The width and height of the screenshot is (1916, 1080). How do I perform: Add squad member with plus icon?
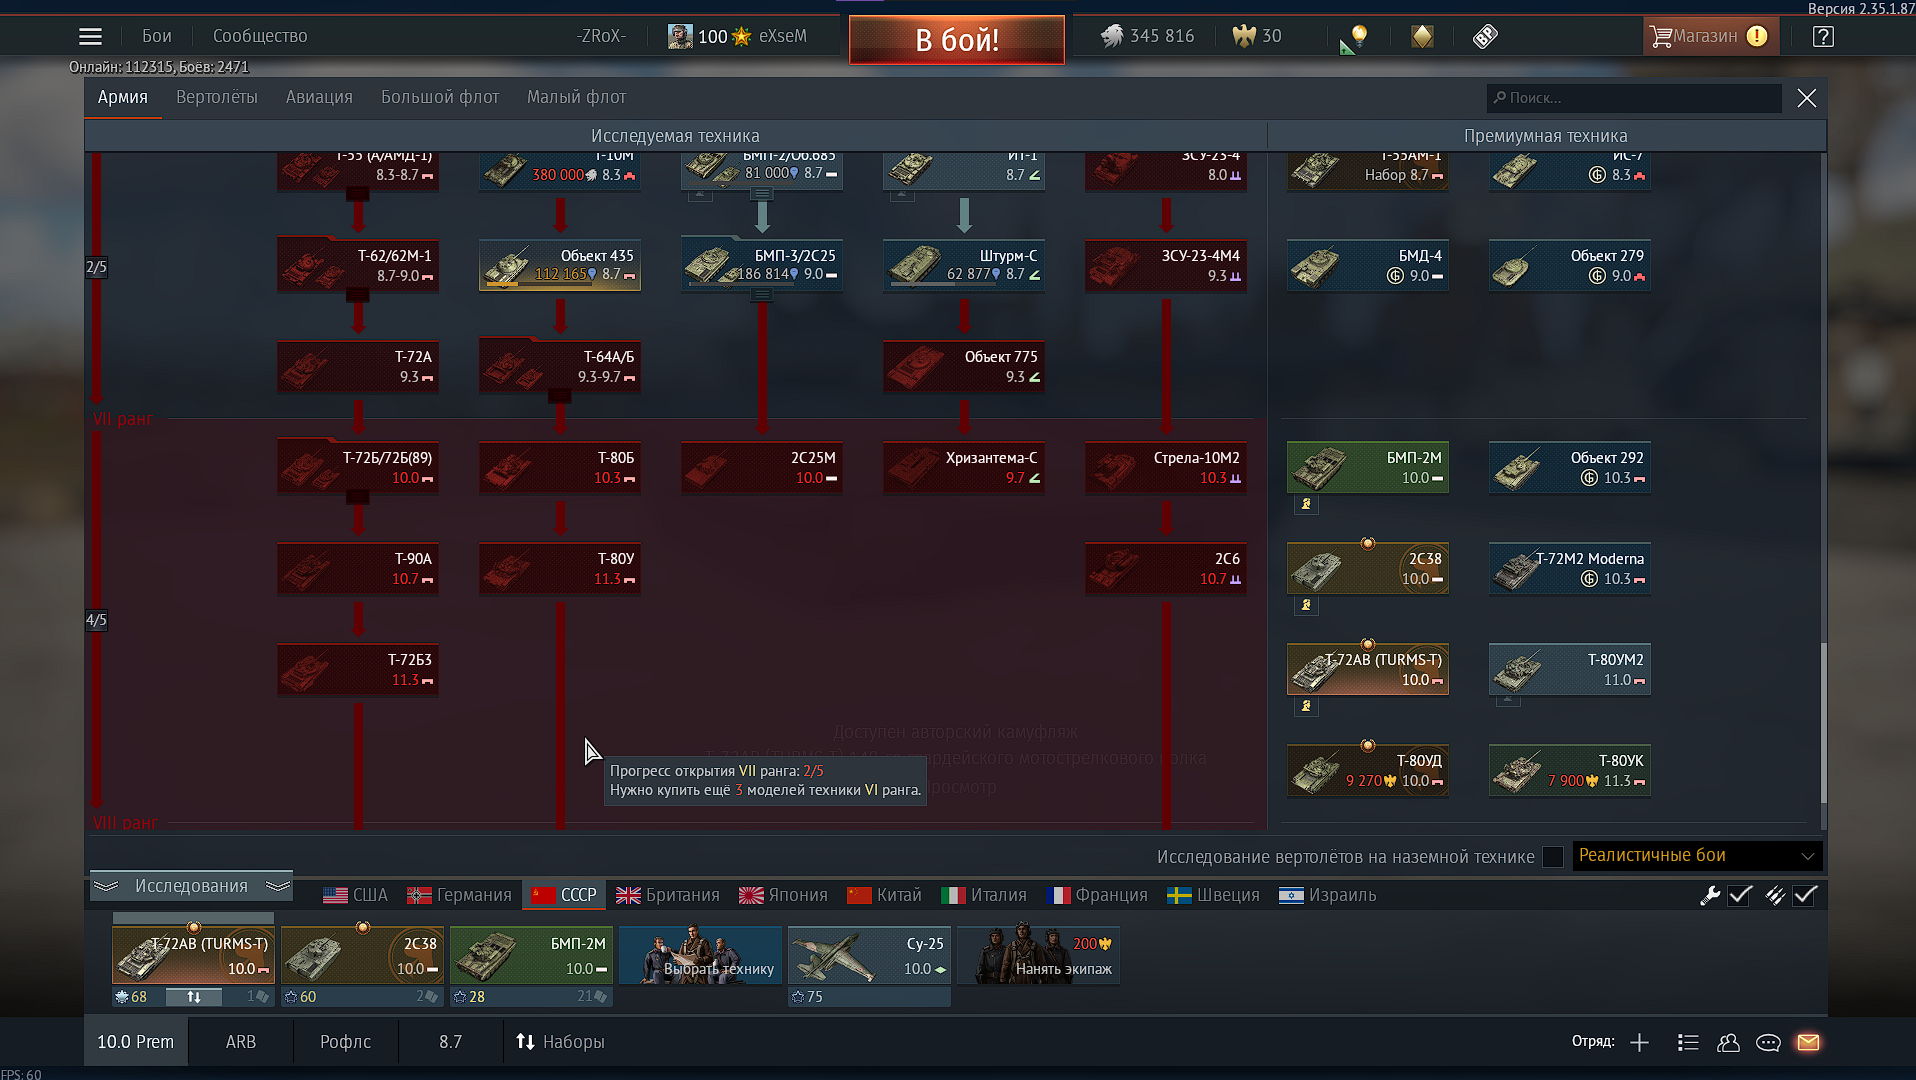coord(1639,1043)
